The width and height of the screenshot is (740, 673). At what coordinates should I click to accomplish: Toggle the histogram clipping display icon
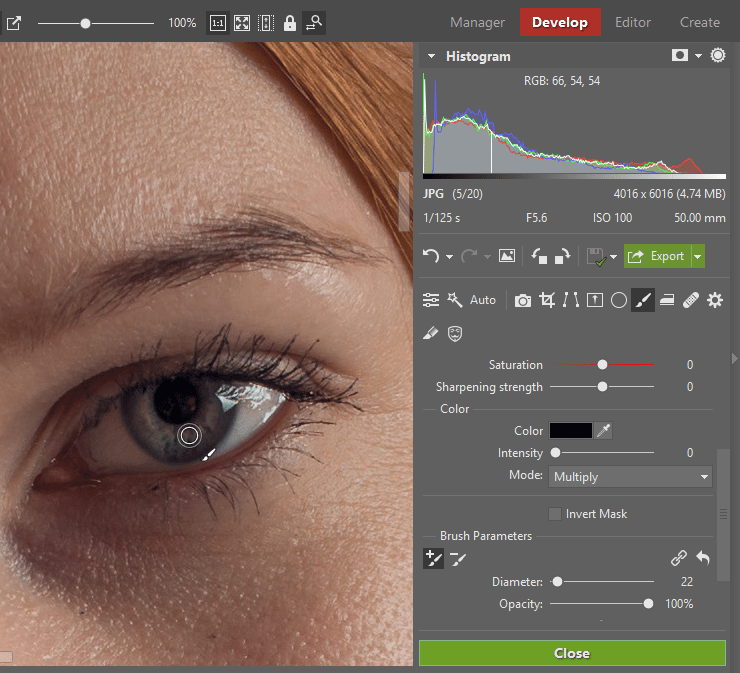[x=680, y=55]
